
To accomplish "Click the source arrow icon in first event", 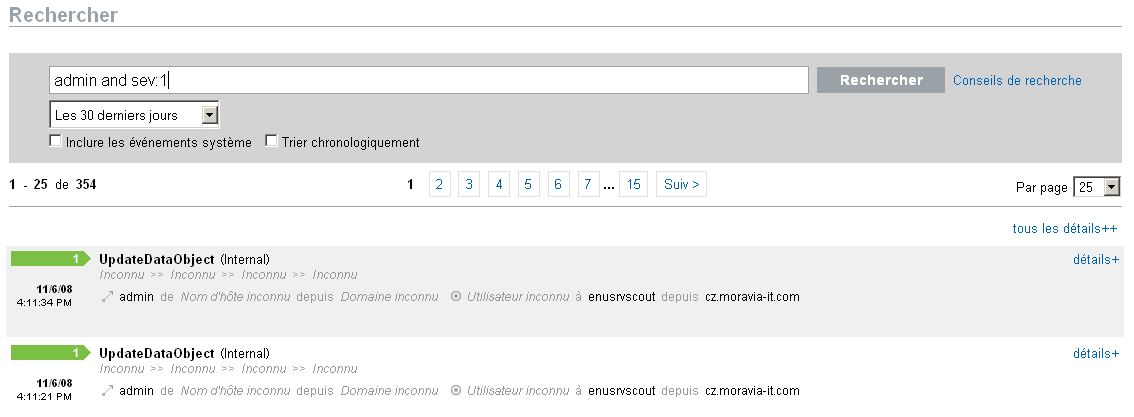I will pos(107,297).
